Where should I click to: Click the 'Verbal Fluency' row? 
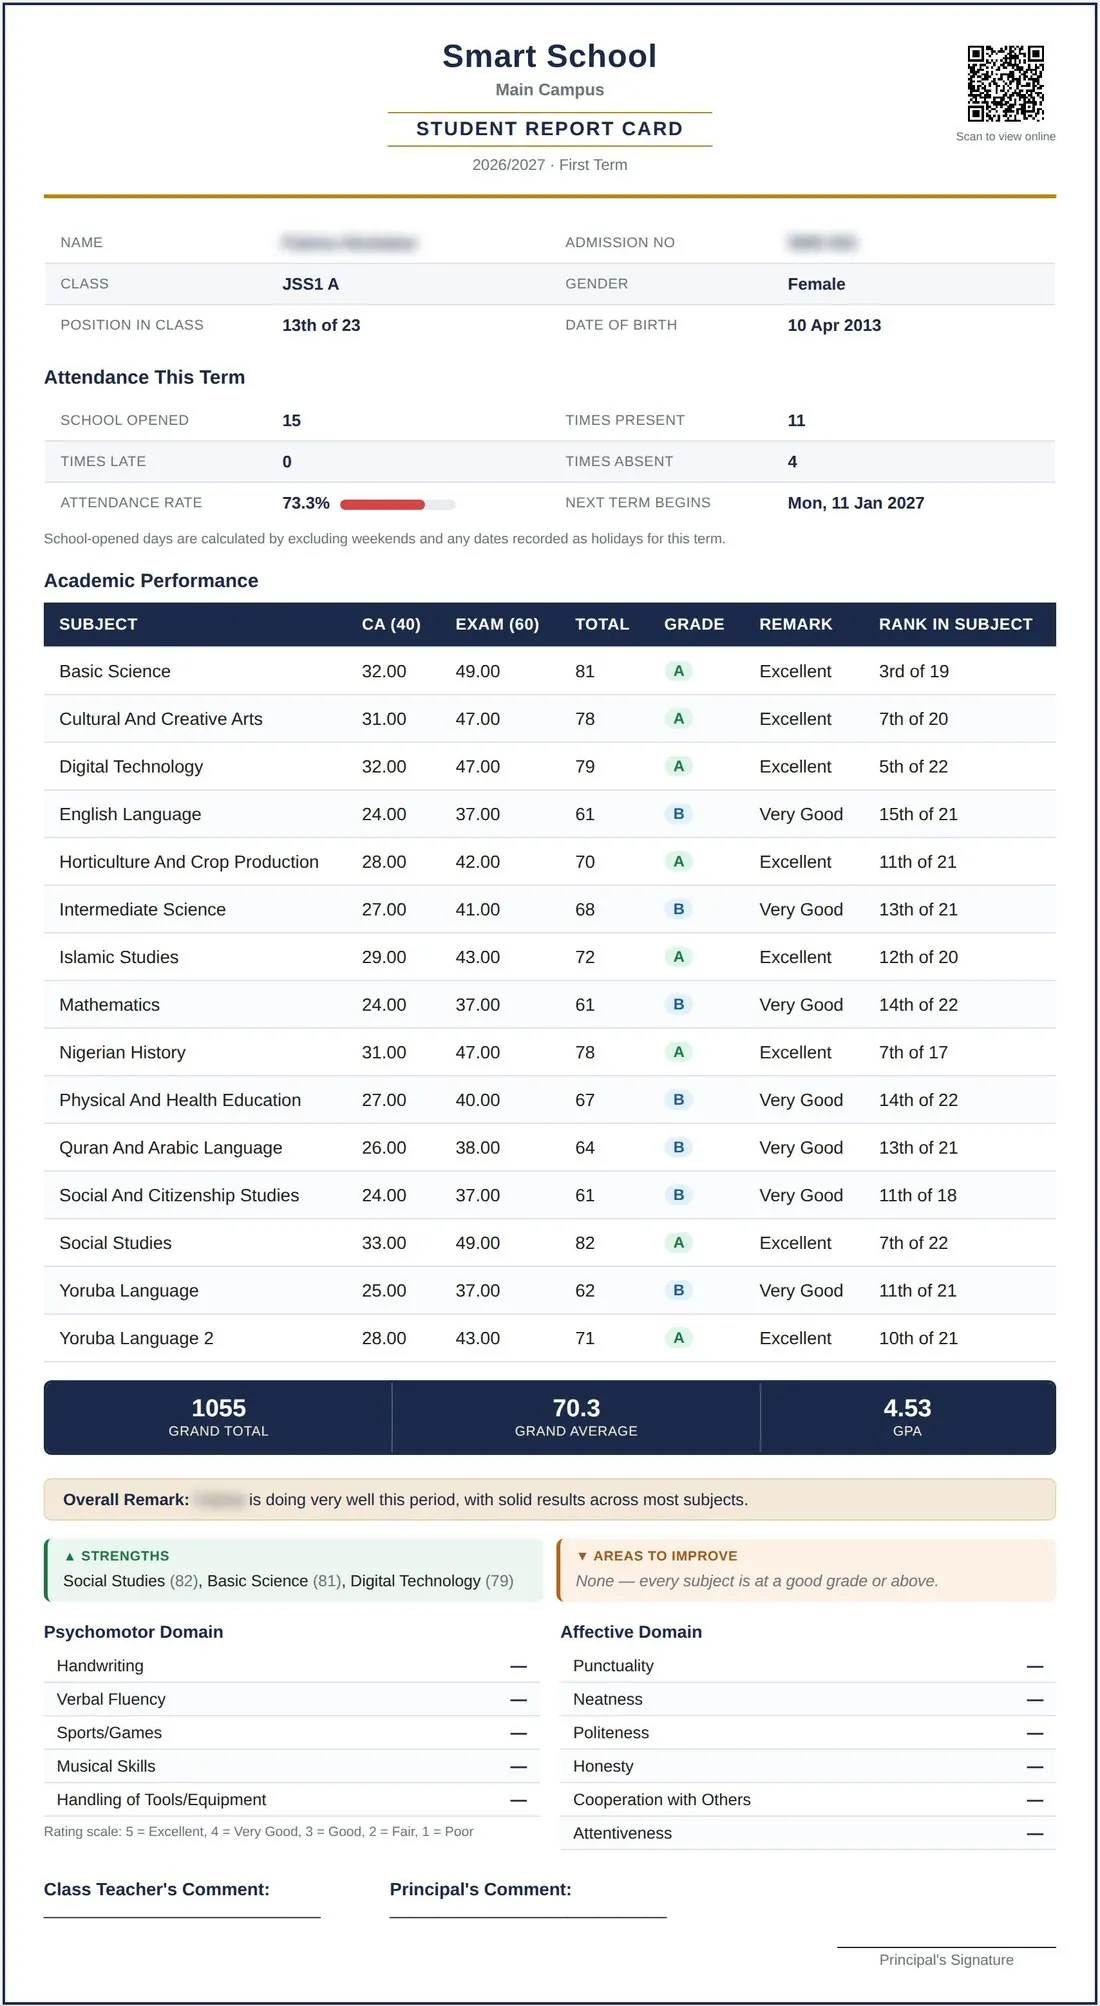292,1699
